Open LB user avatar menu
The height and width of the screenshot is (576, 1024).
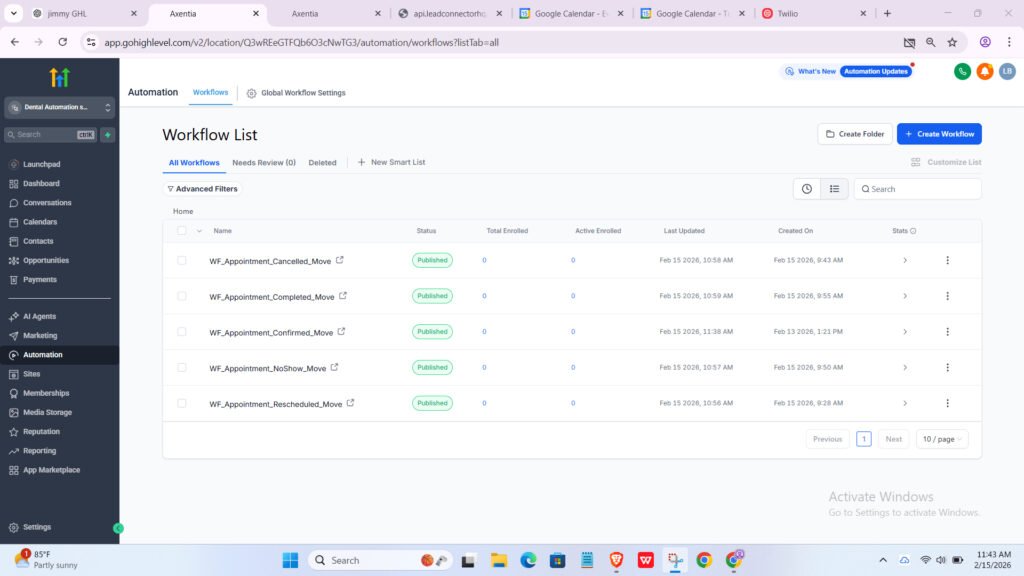click(1007, 71)
